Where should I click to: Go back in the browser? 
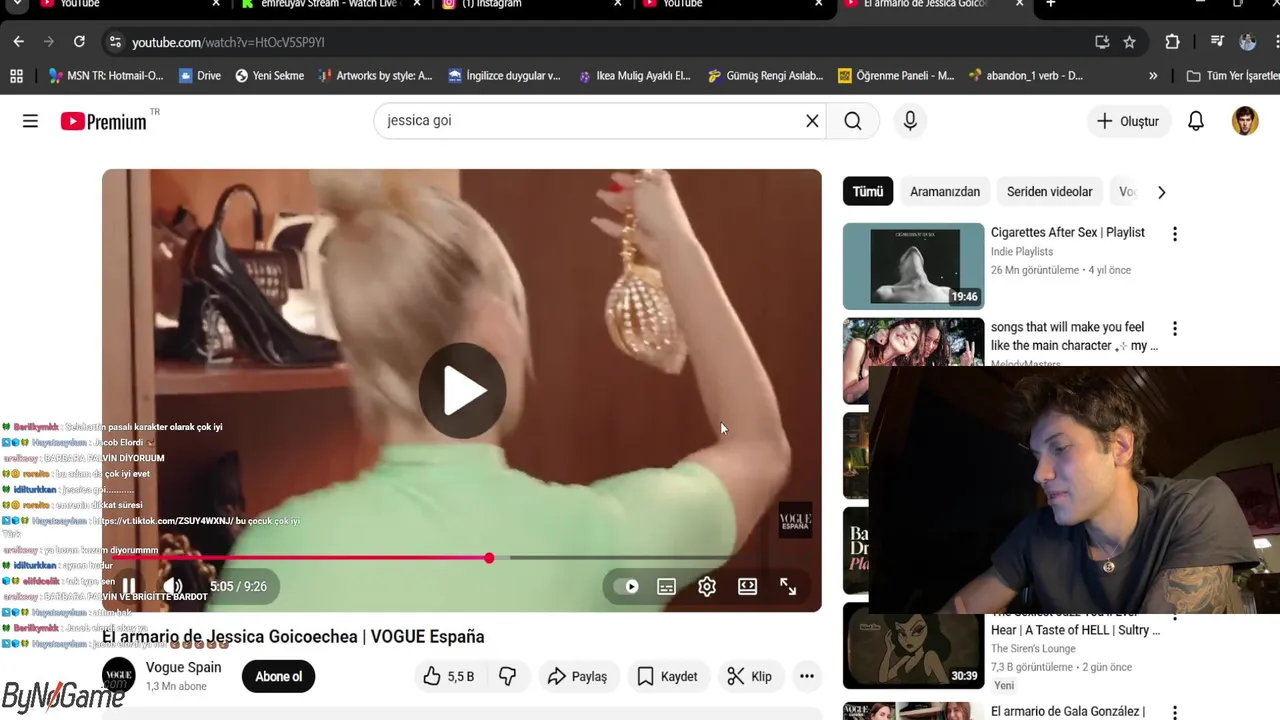[18, 42]
